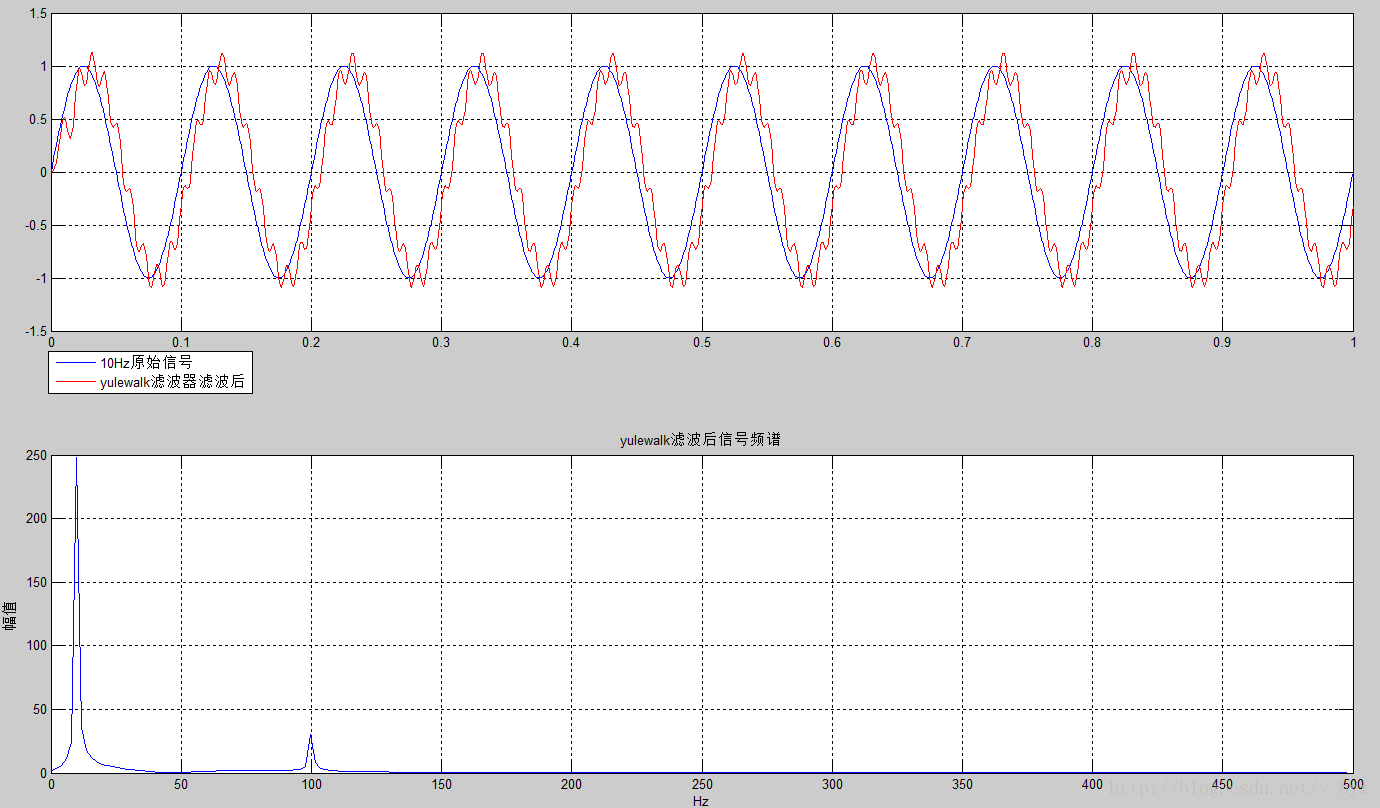Click the y-axis label '幅值'

10,614
